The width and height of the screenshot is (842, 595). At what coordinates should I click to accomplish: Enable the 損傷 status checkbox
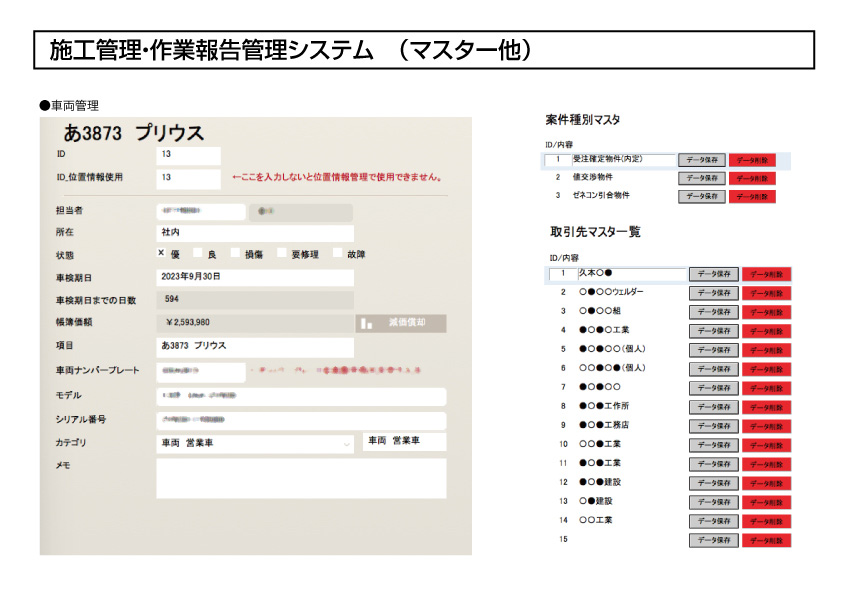click(236, 253)
